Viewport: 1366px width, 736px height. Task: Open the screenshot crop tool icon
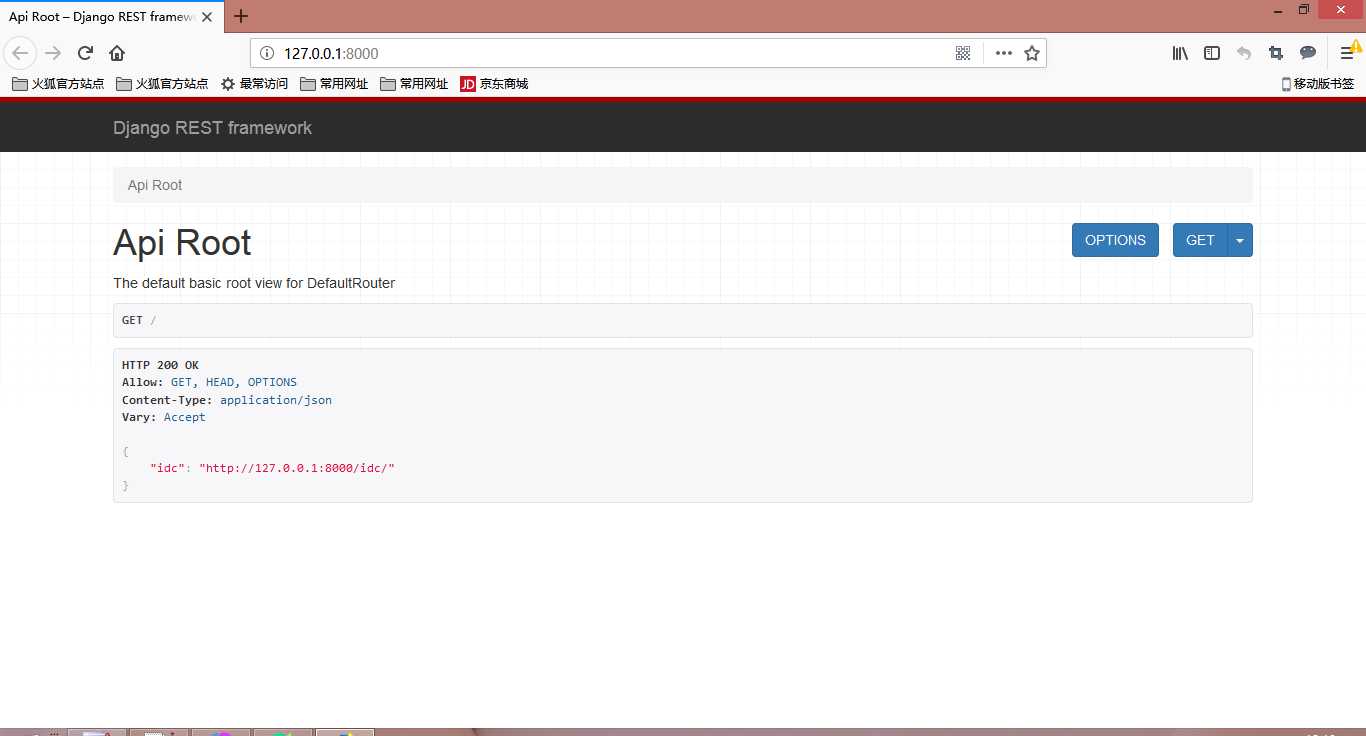1276,53
